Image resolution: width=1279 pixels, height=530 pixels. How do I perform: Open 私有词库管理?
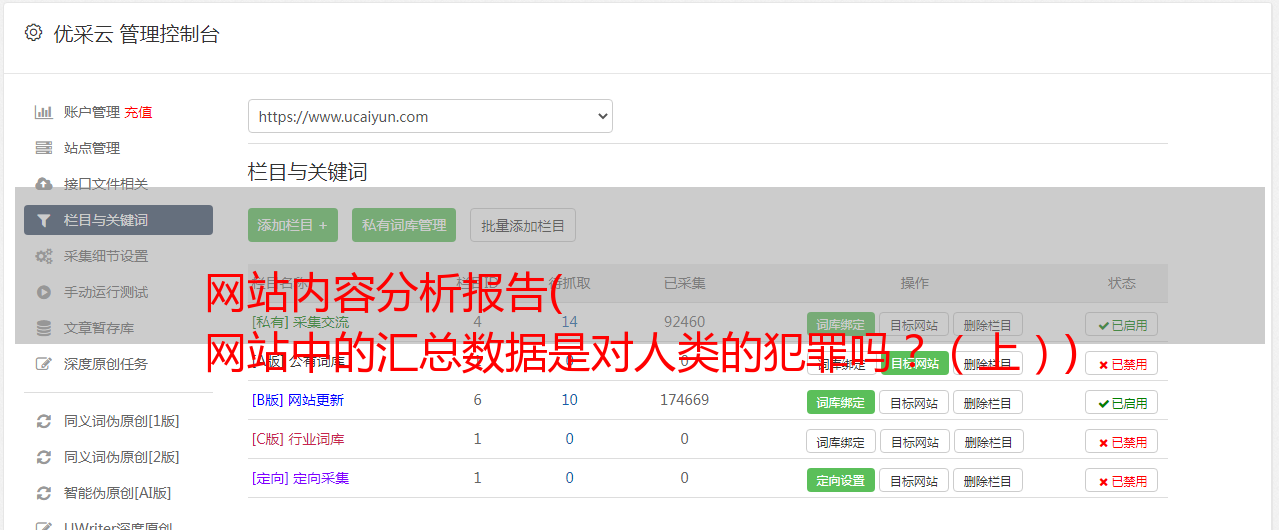(404, 225)
